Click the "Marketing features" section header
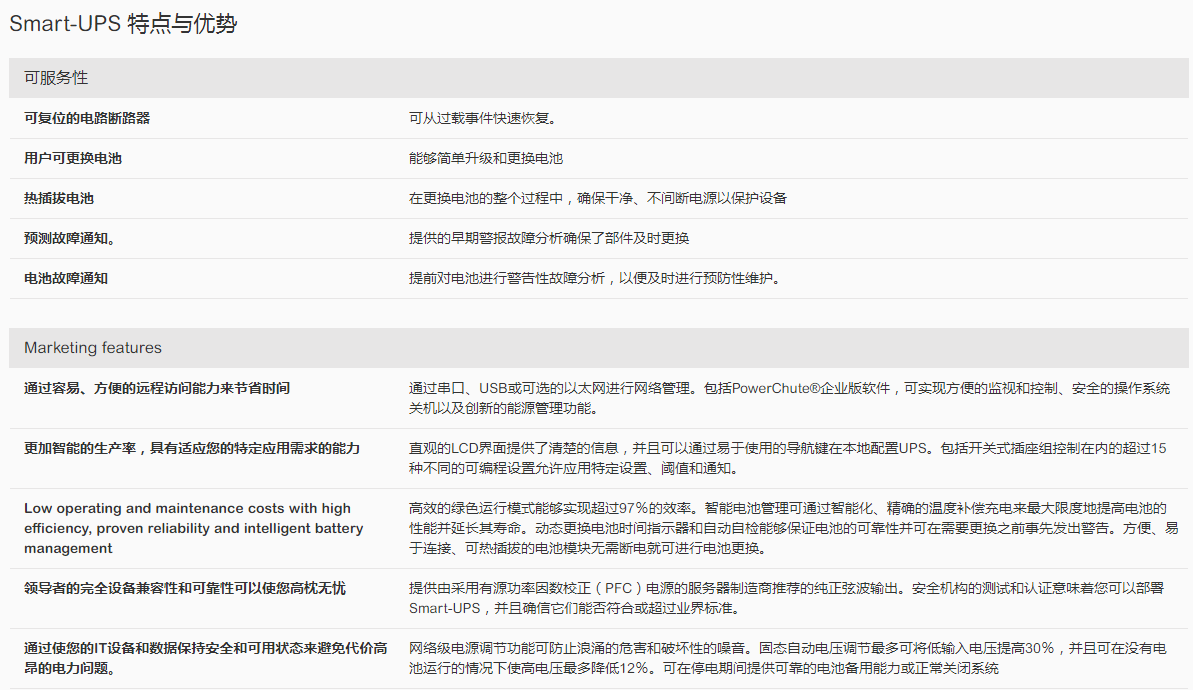 (93, 348)
